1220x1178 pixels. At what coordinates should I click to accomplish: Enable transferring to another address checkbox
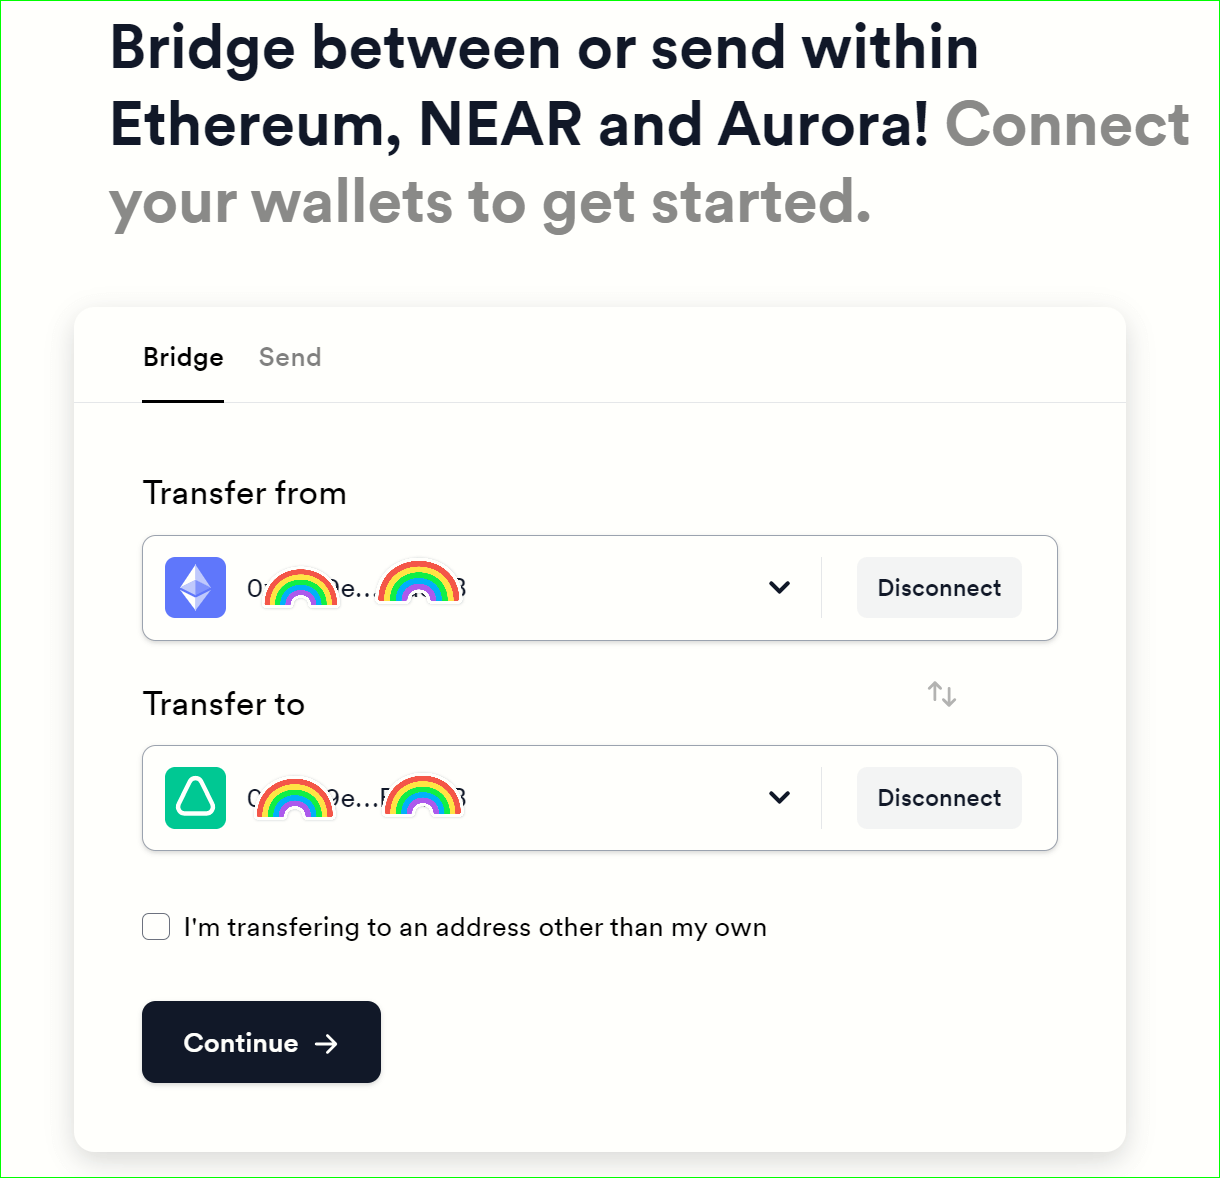click(156, 927)
